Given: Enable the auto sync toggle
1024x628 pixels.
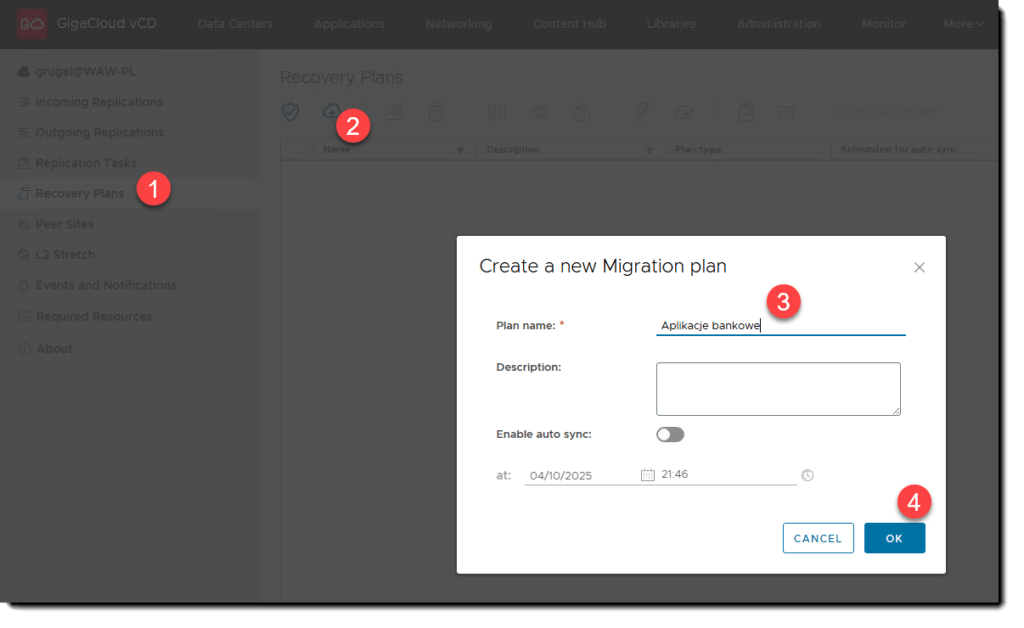Looking at the screenshot, I should coord(670,435).
